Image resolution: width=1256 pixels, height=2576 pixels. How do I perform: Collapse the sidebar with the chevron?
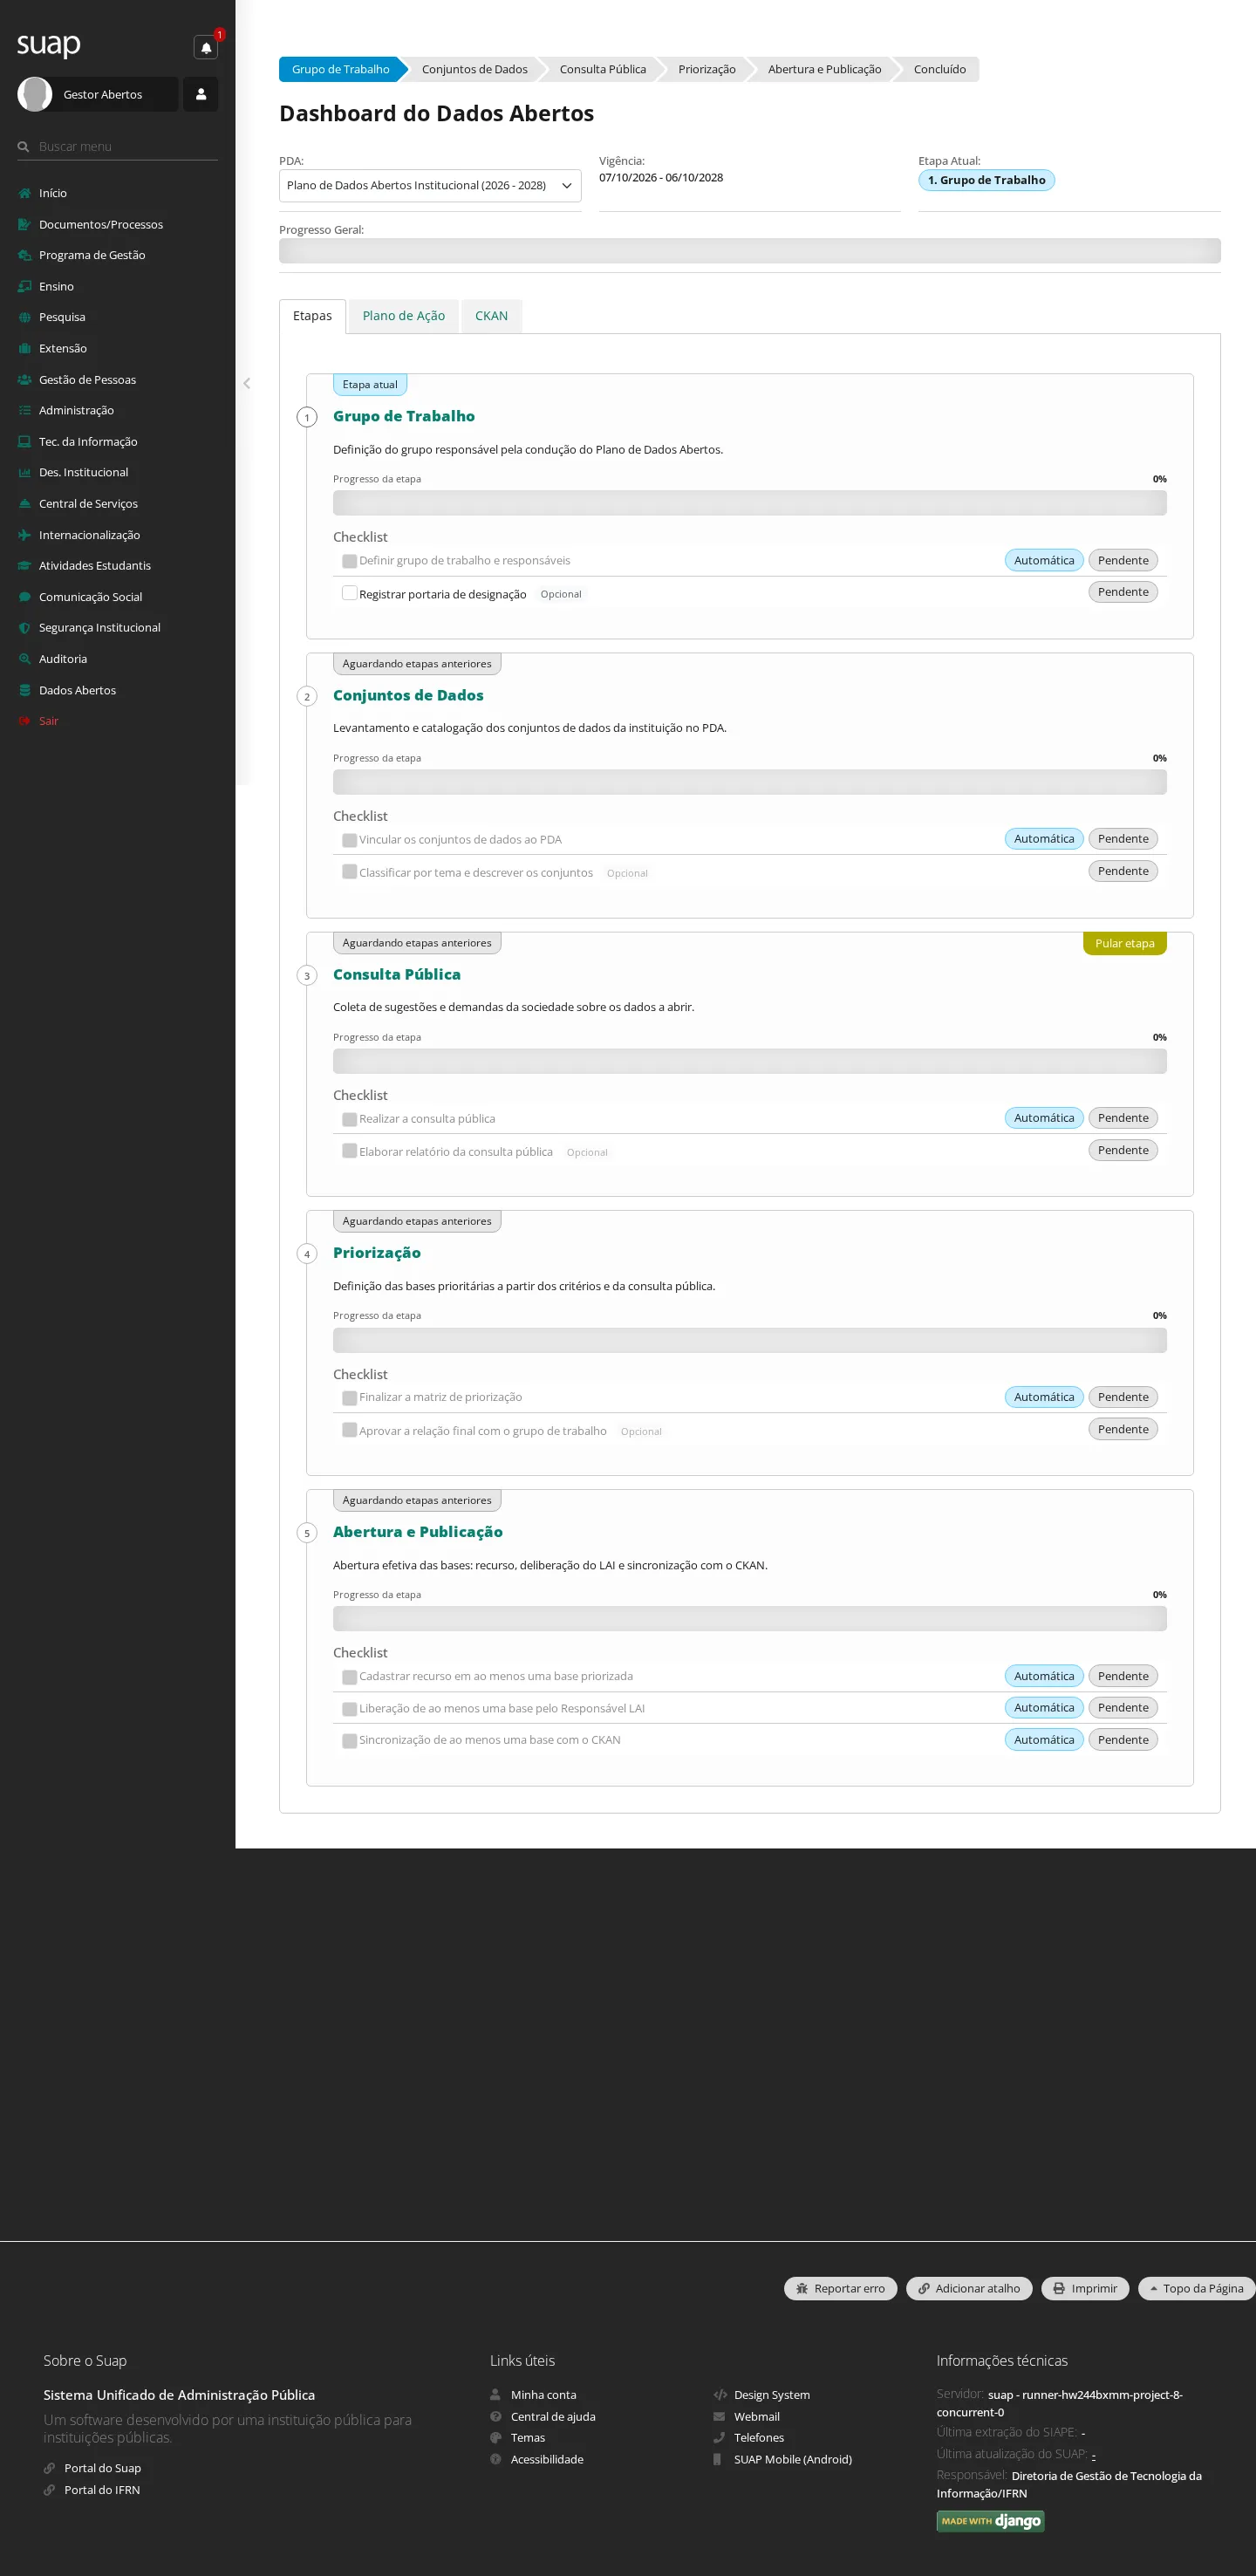(x=246, y=383)
